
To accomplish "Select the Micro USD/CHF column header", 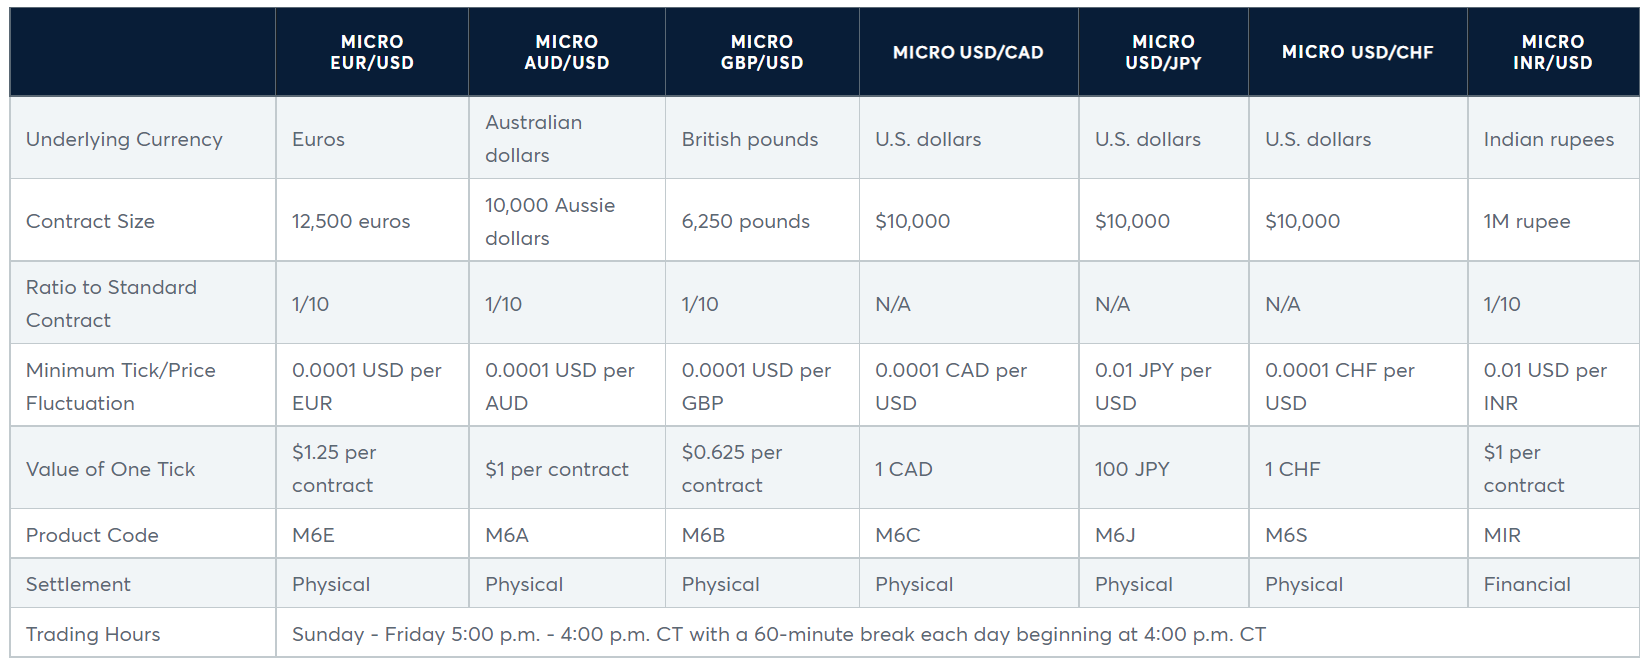I will tap(1357, 52).
